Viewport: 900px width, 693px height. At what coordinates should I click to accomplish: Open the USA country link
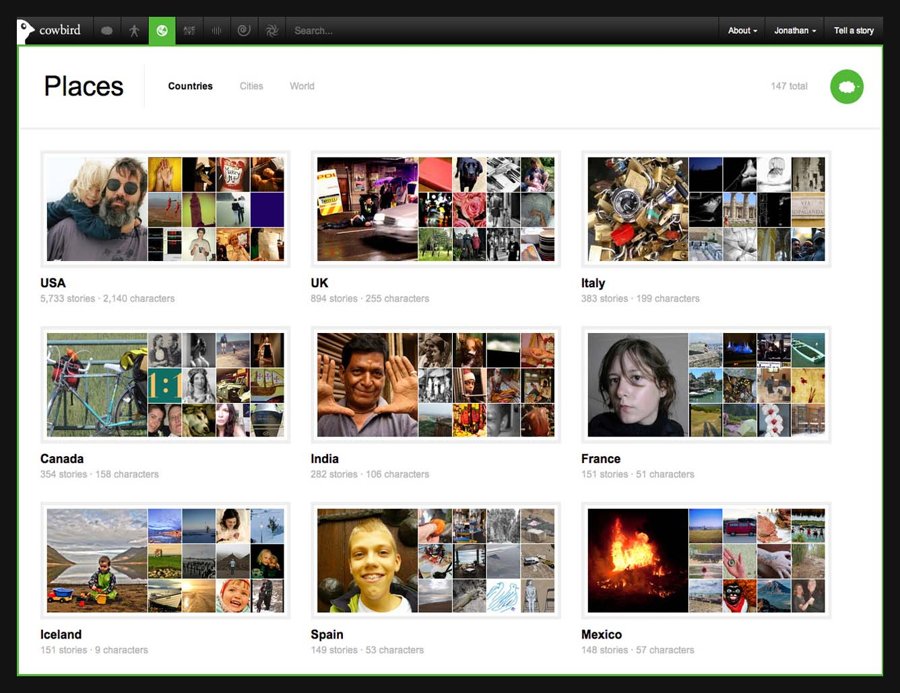53,283
